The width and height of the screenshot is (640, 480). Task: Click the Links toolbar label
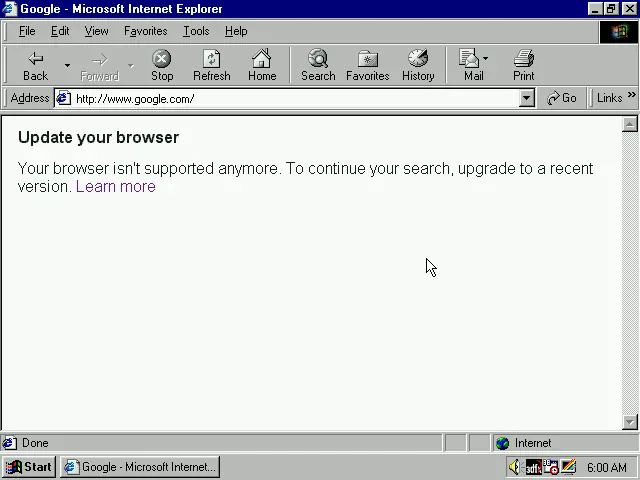tap(609, 98)
